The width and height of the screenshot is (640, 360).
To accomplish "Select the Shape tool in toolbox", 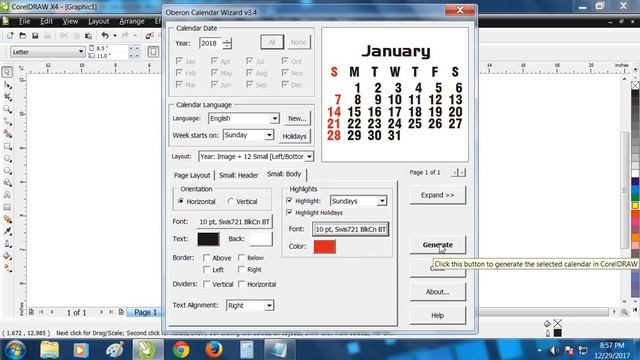I will pos(7,85).
